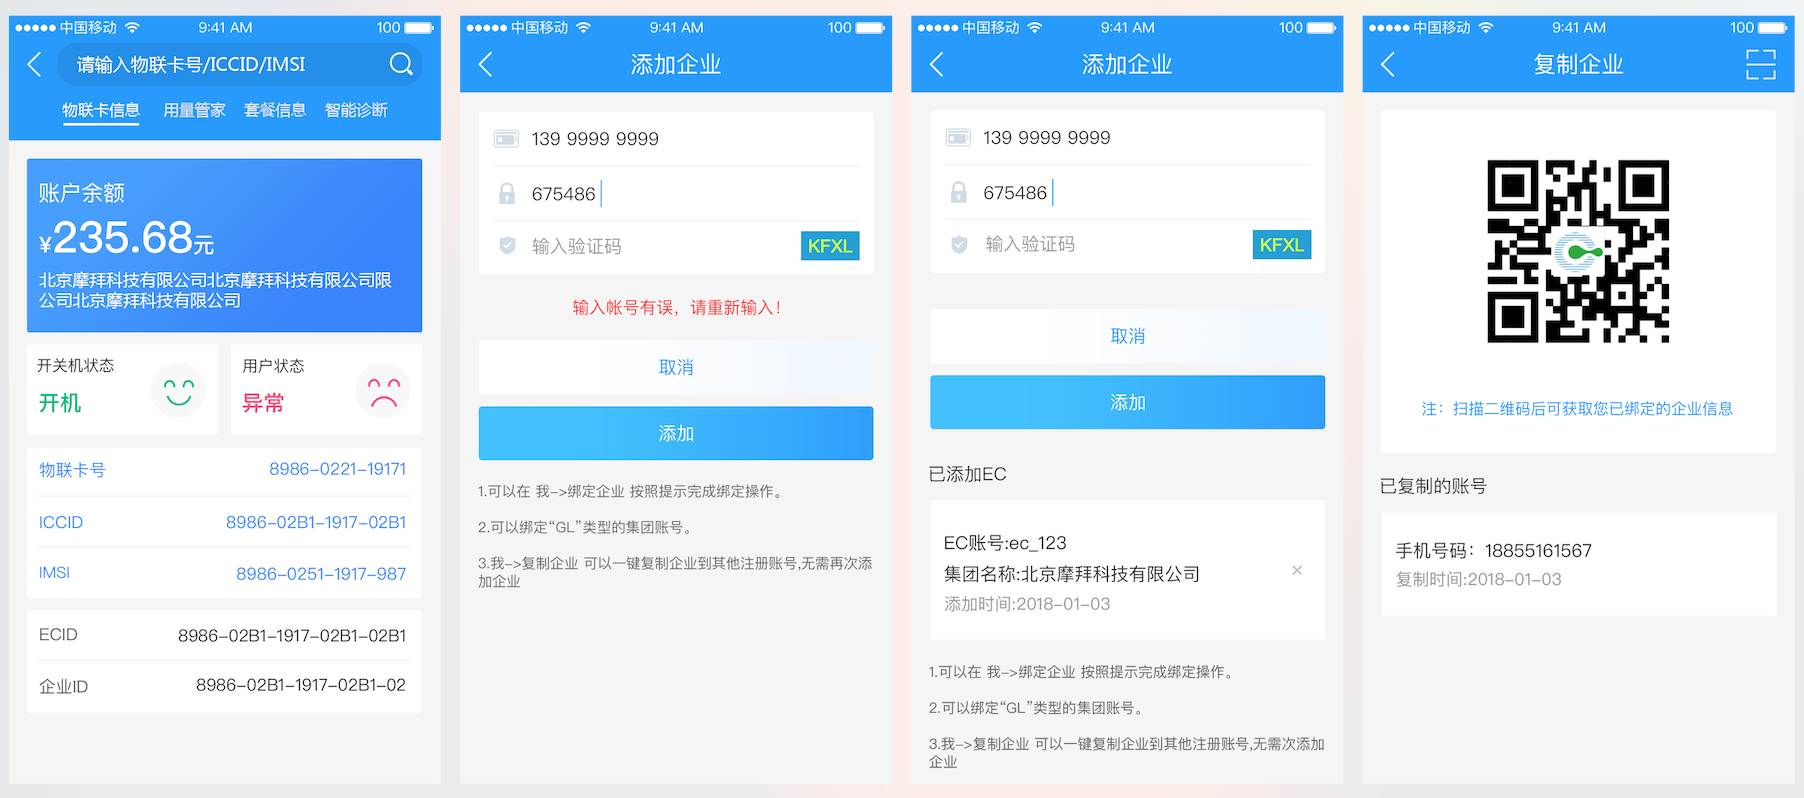Open the 开关机状态 开机 card
The image size is (1804, 798).
(122, 389)
